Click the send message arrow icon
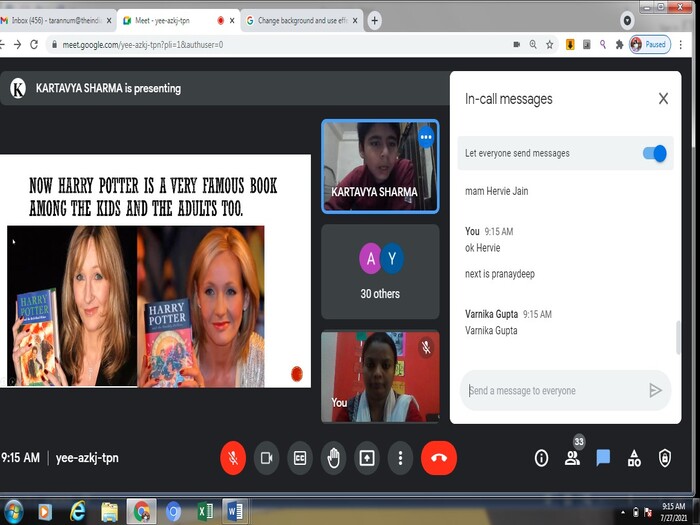 pos(655,391)
